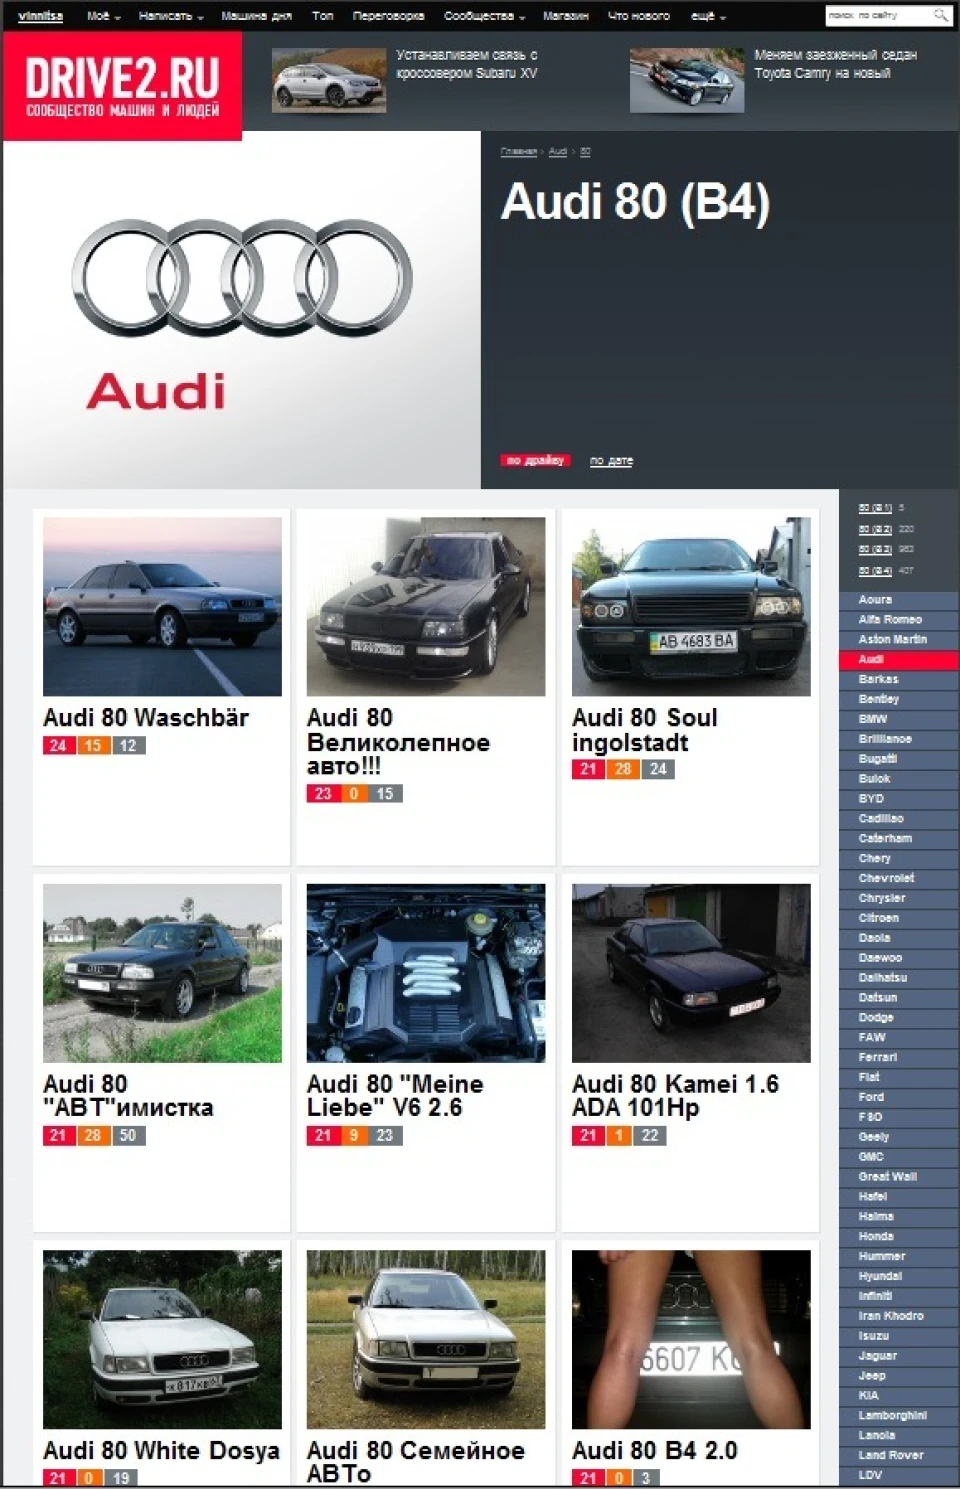Expand the ещё menu
Viewport: 960px width, 1489px height.
[x=708, y=16]
